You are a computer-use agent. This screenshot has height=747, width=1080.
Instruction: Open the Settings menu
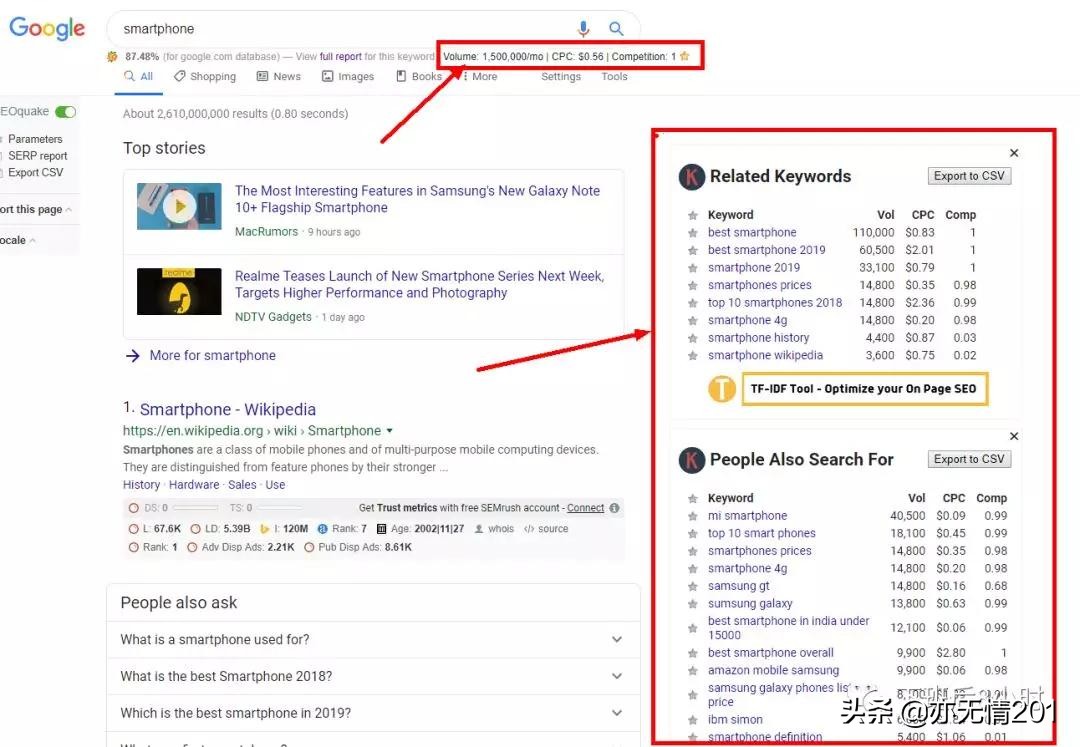[561, 76]
